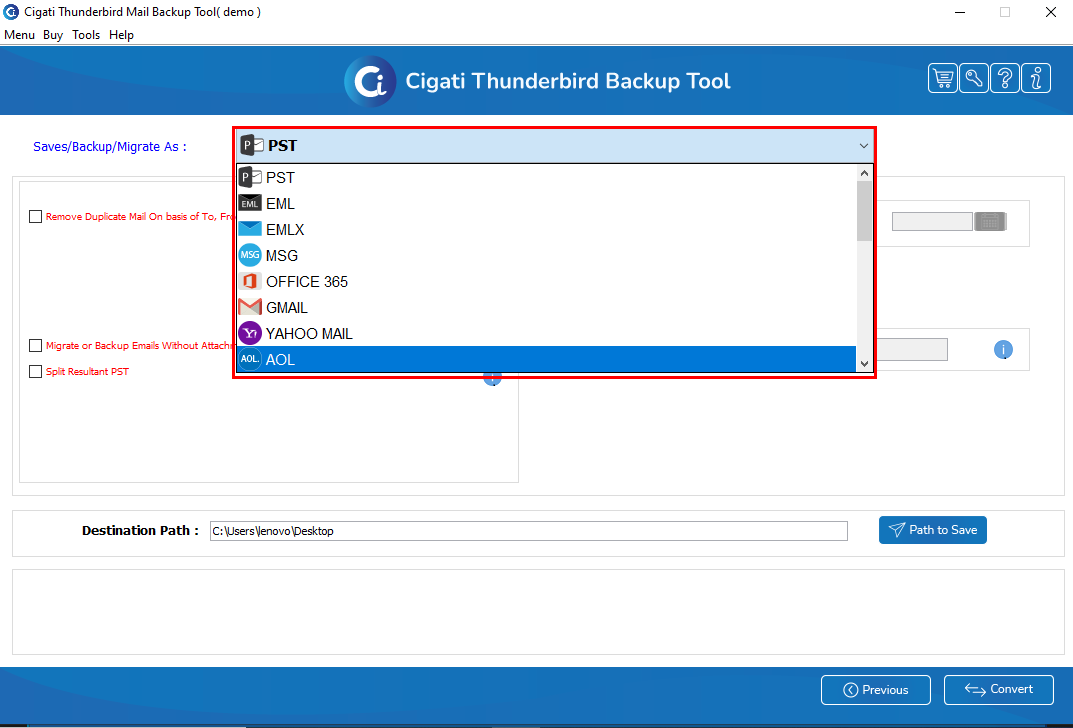Image resolution: width=1073 pixels, height=728 pixels.
Task: Click the date input field beside calendar
Action: (932, 221)
